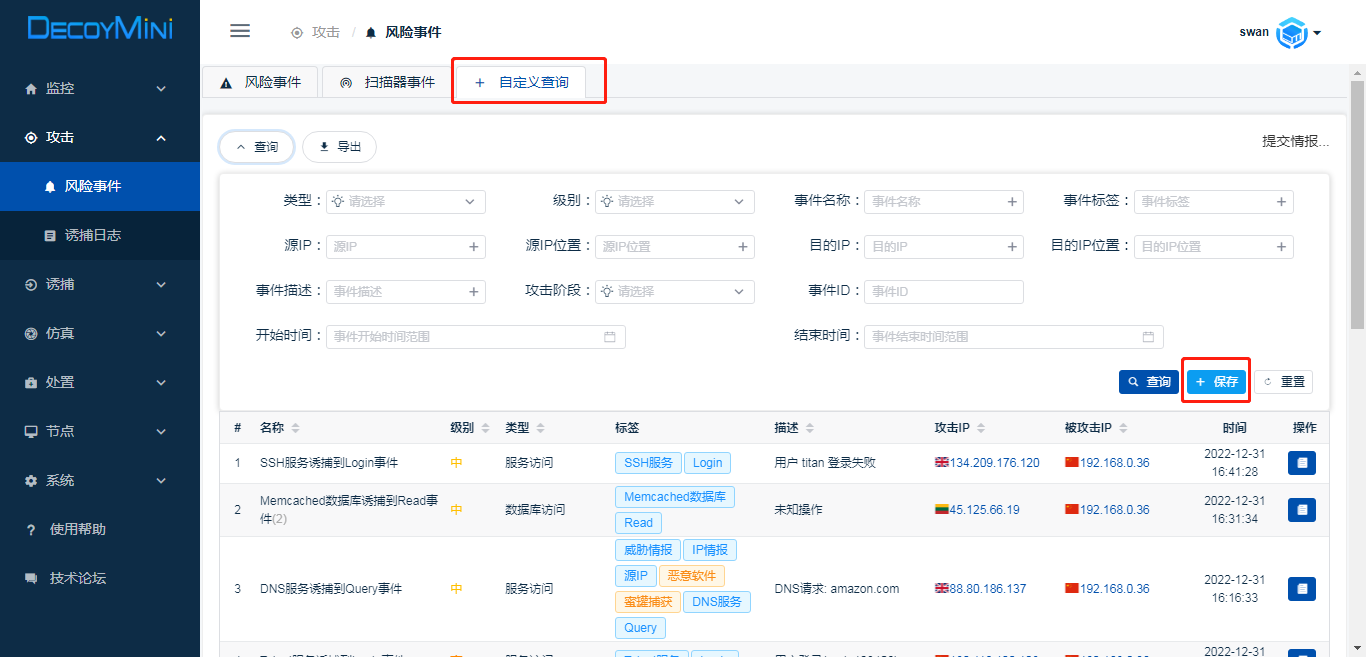Screen dimensions: 1366x657
Task: Click the hamburger menu icon
Action: click(x=240, y=31)
